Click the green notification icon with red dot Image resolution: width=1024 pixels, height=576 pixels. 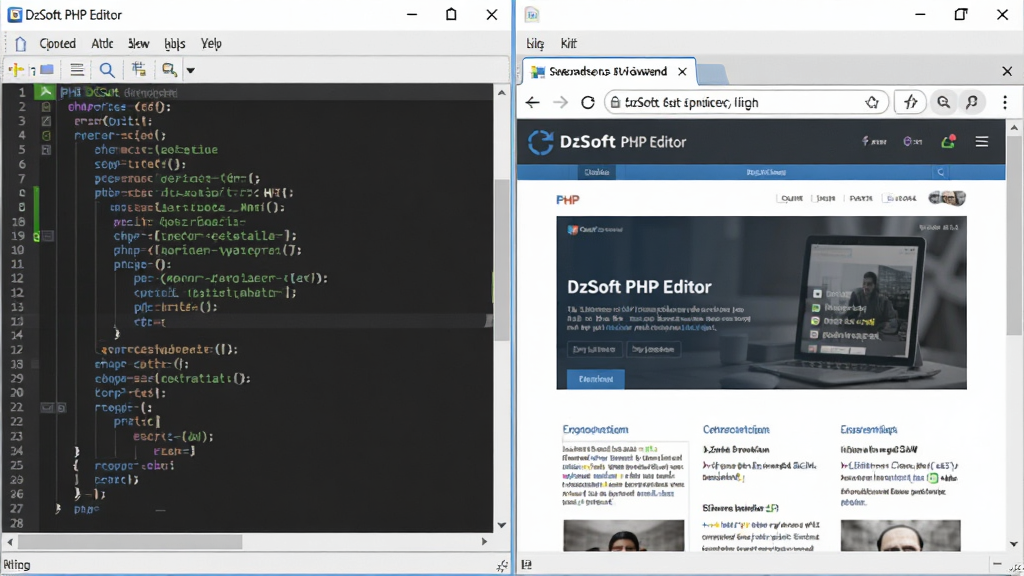tap(948, 141)
